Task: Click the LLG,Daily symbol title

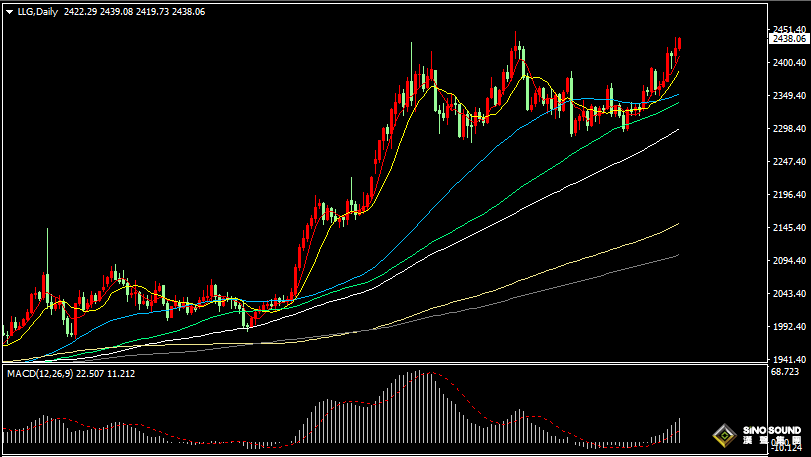Action: click(37, 11)
